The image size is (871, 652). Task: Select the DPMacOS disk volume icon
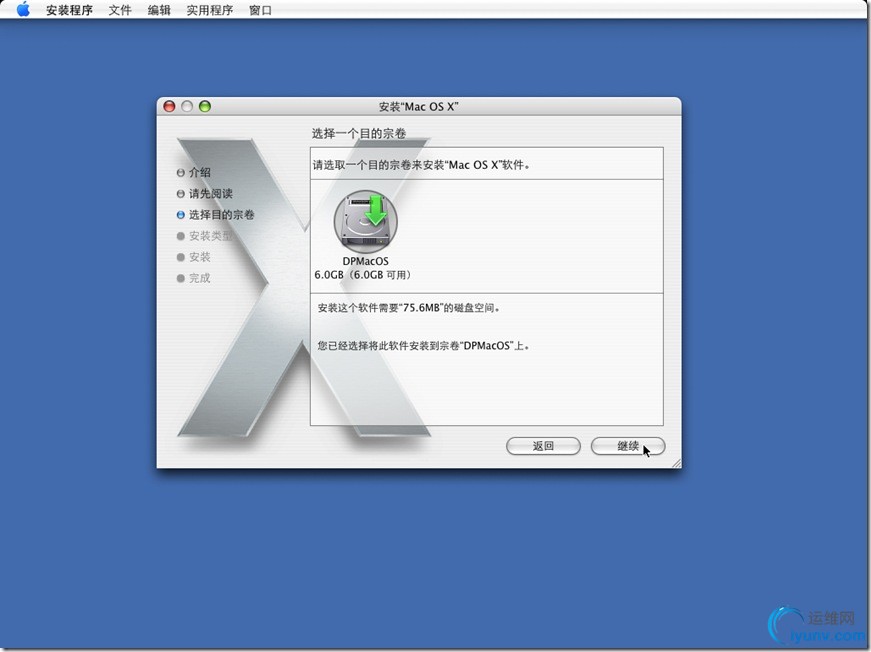(x=366, y=221)
